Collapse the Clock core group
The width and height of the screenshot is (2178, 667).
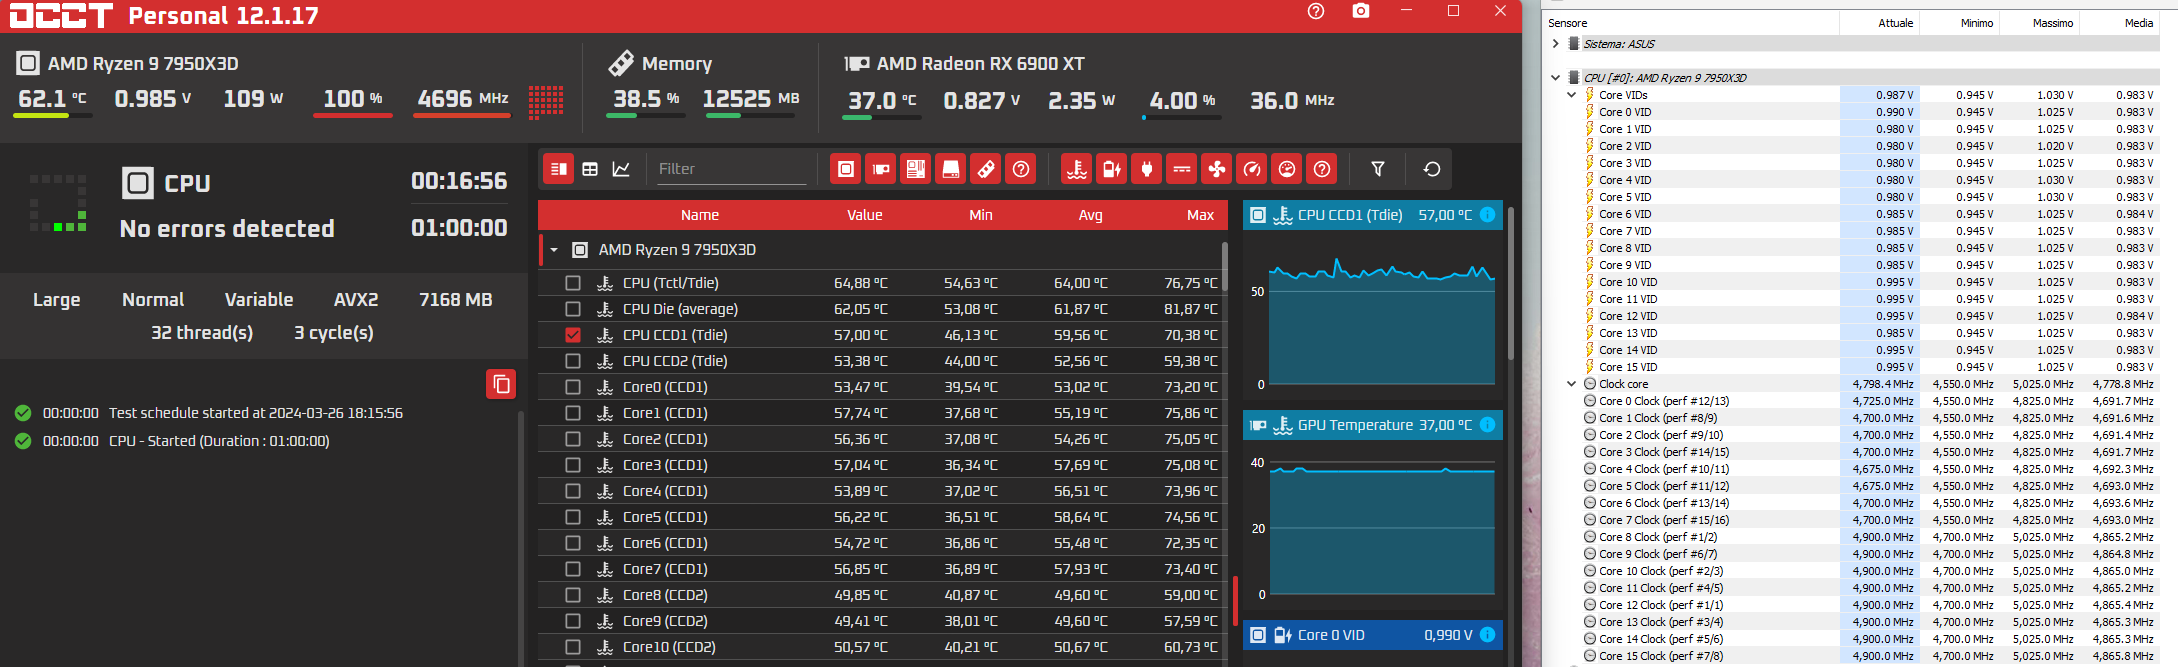pyautogui.click(x=1571, y=384)
